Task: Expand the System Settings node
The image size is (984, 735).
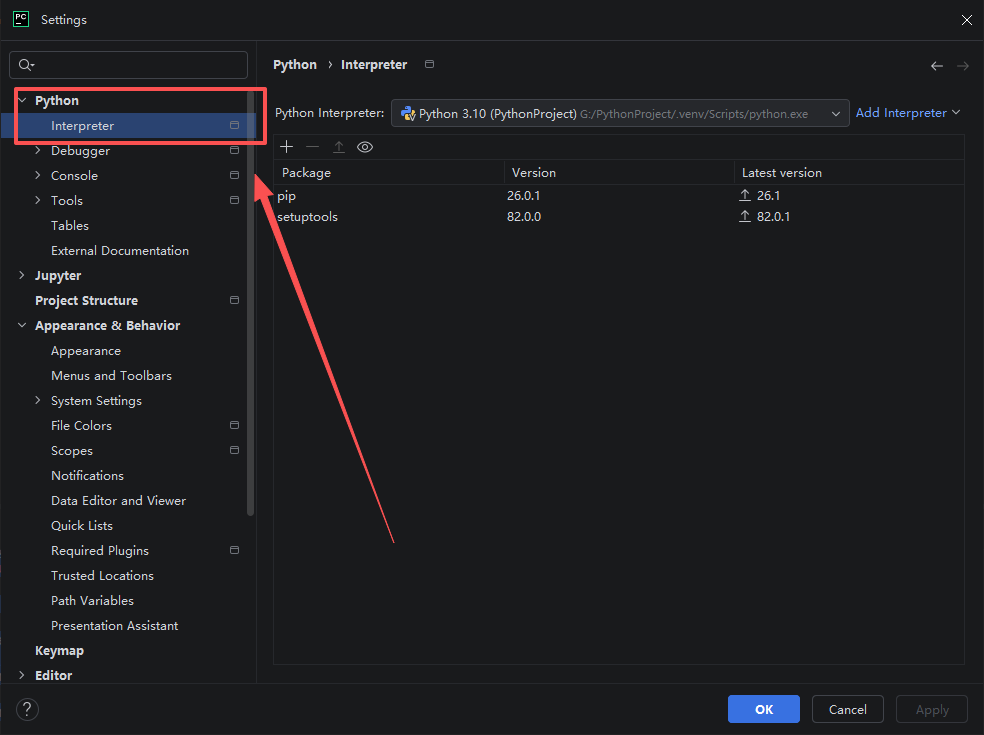Action: click(x=38, y=400)
